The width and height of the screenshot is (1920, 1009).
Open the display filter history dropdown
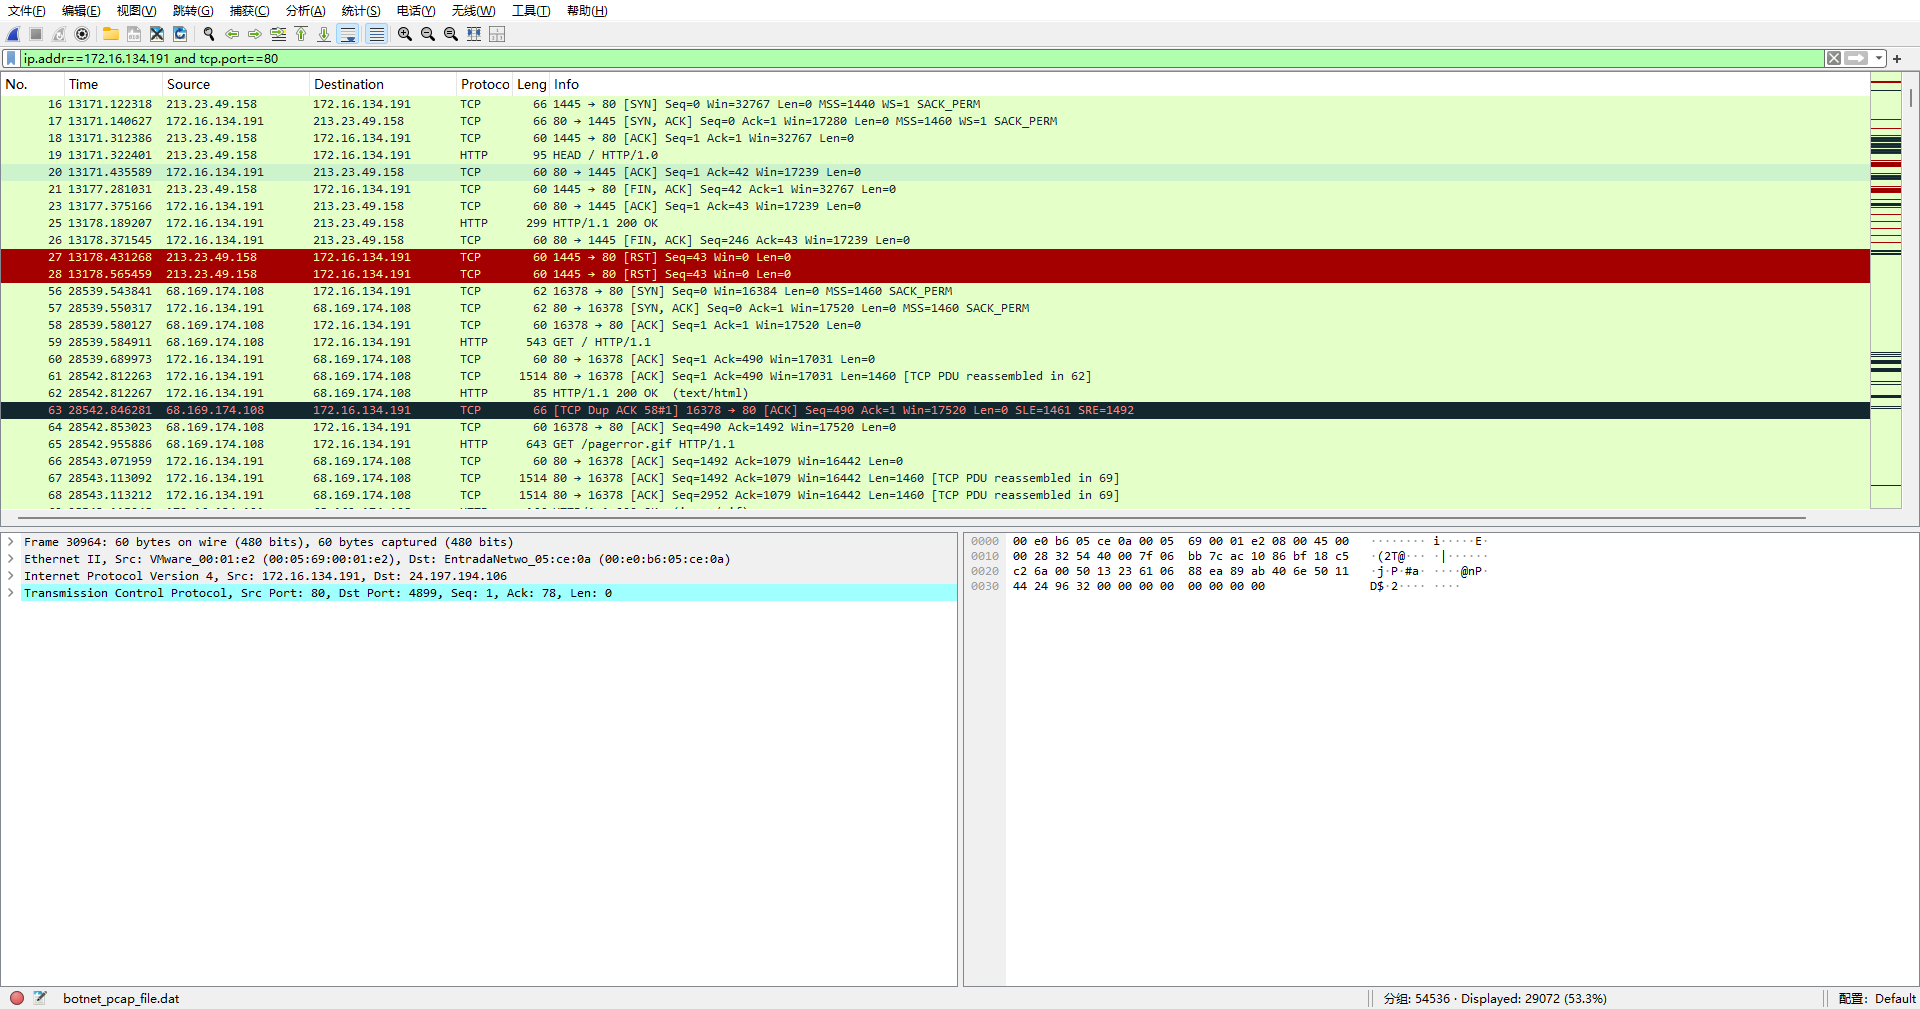[x=1879, y=59]
